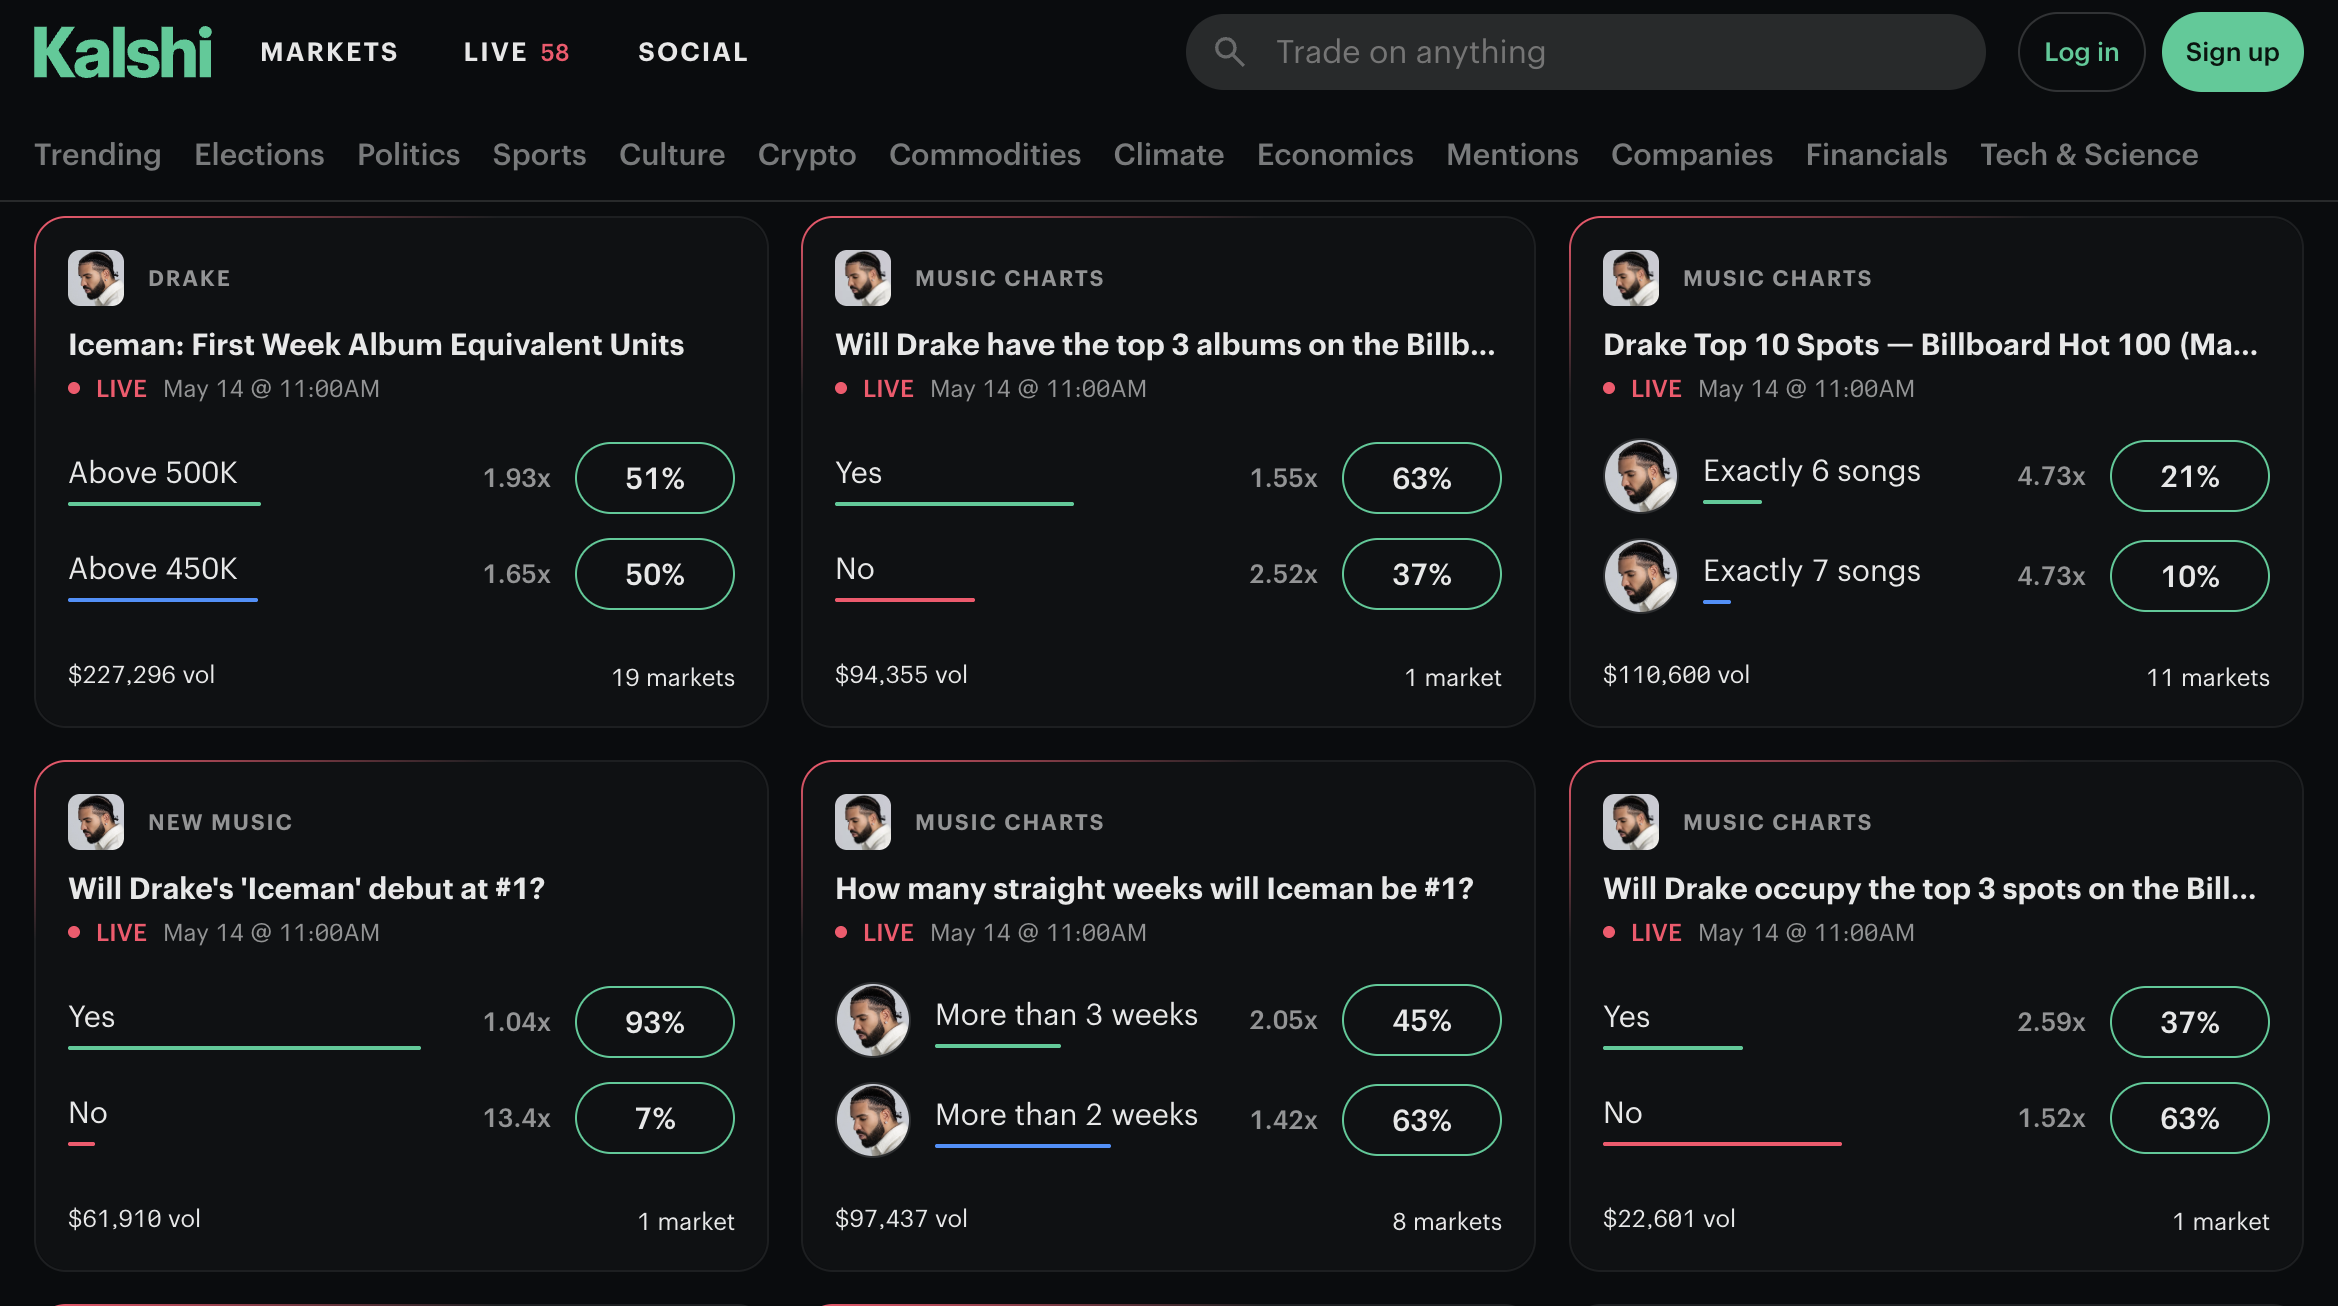
Task: Open Drake avatar on Iceman First Week card
Action: coord(96,278)
